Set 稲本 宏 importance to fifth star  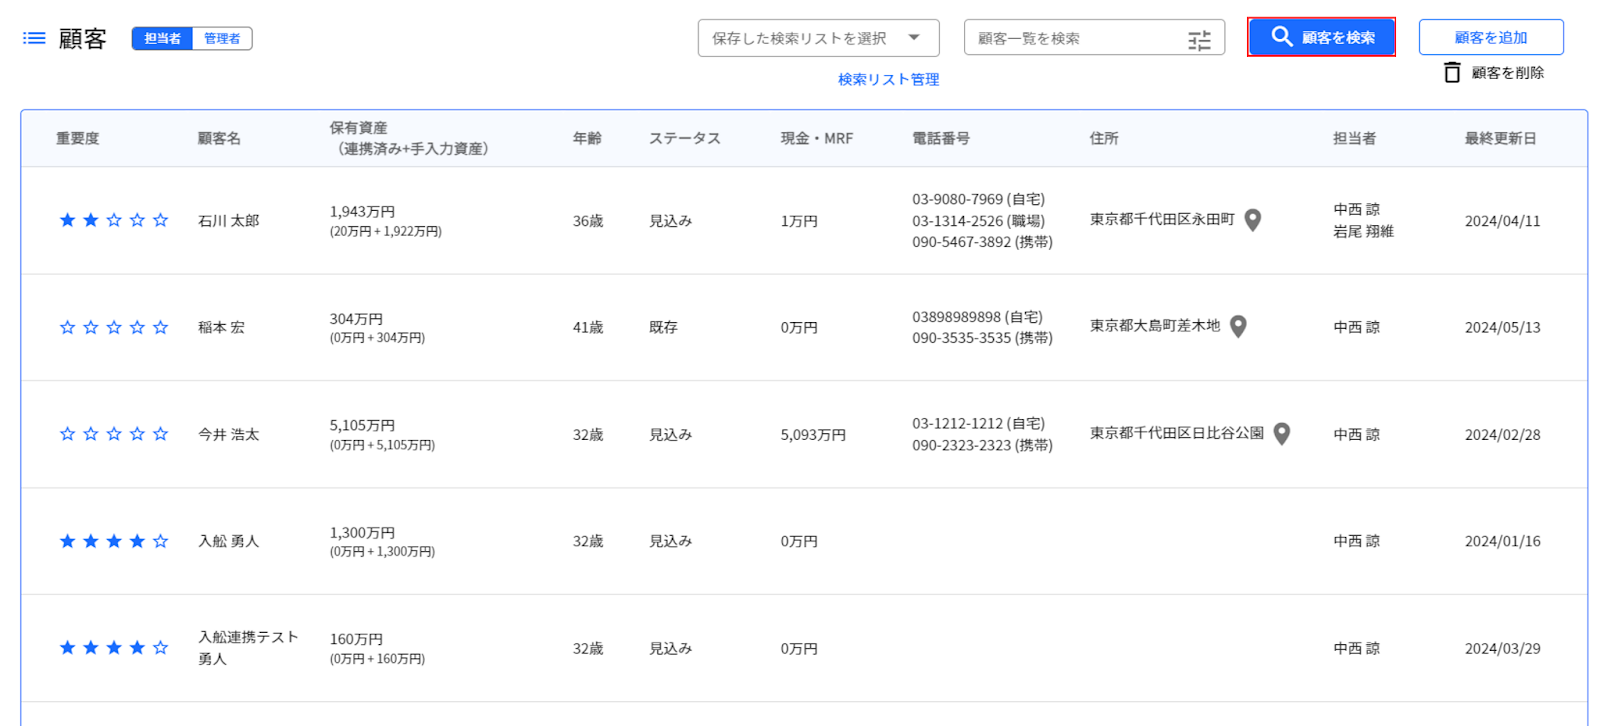coord(160,327)
